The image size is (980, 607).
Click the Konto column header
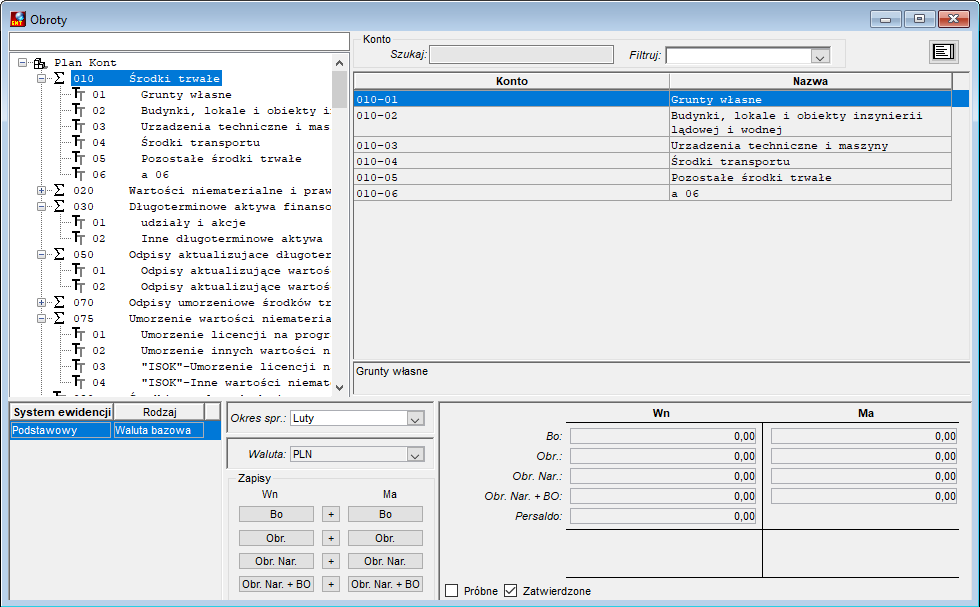click(x=511, y=81)
